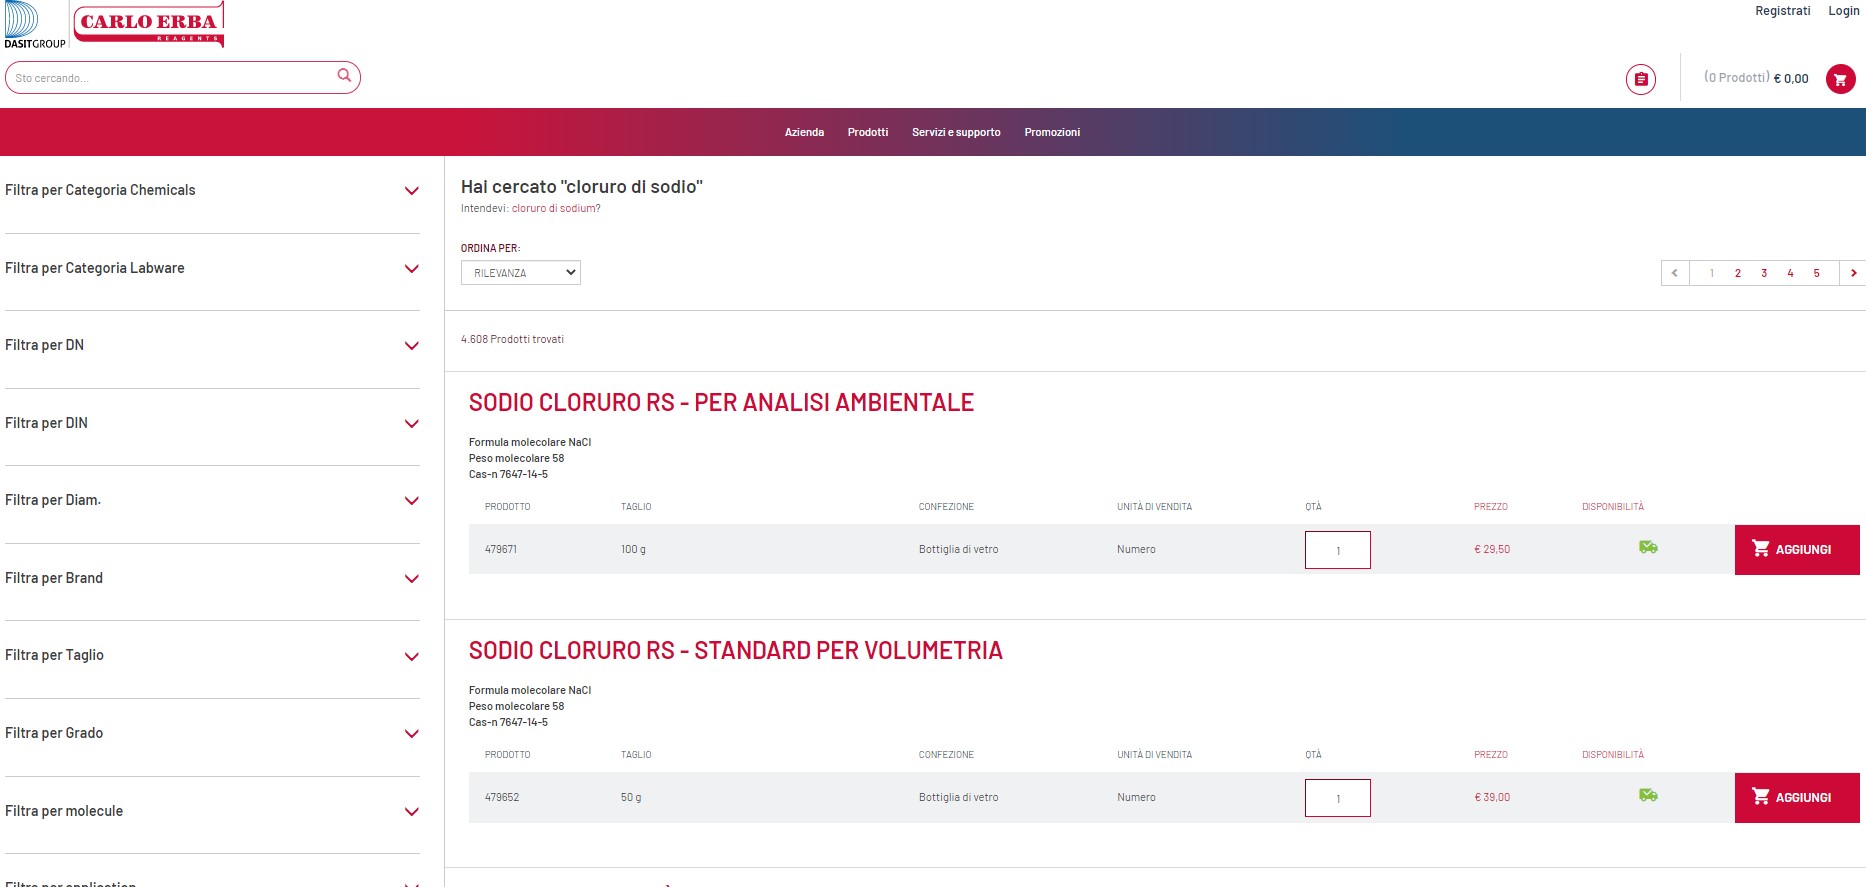Open the Promozioni menu item
This screenshot has height=887, width=1866.
[x=1052, y=132]
